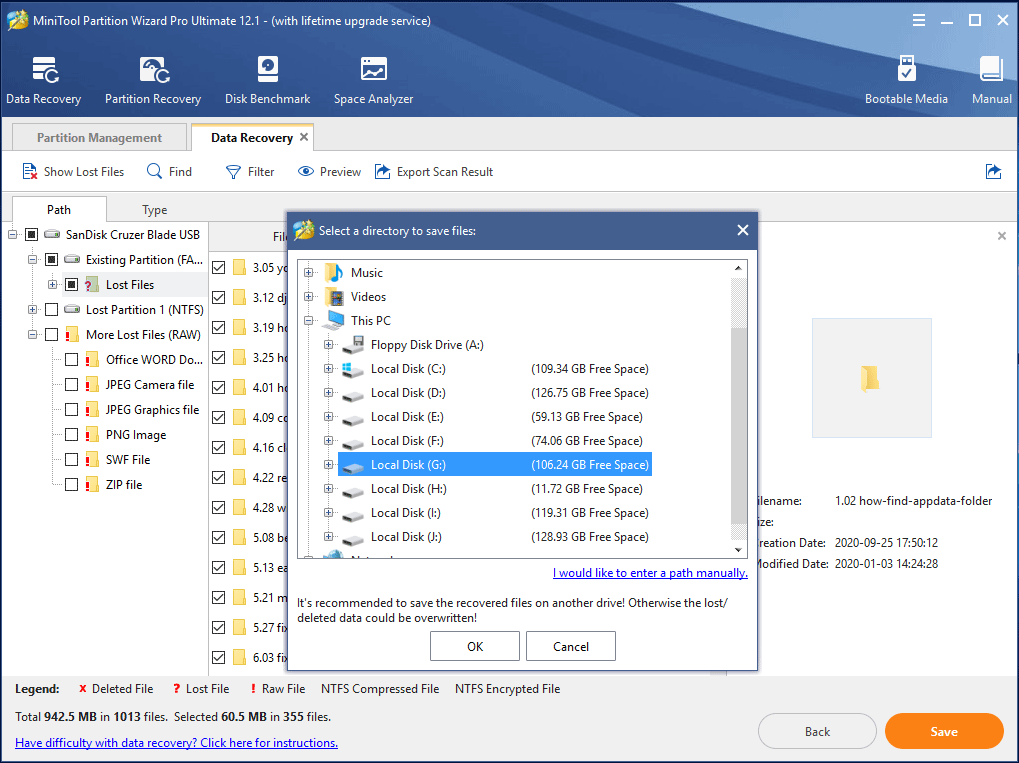Open the Filter option
This screenshot has height=763, width=1019.
[250, 172]
